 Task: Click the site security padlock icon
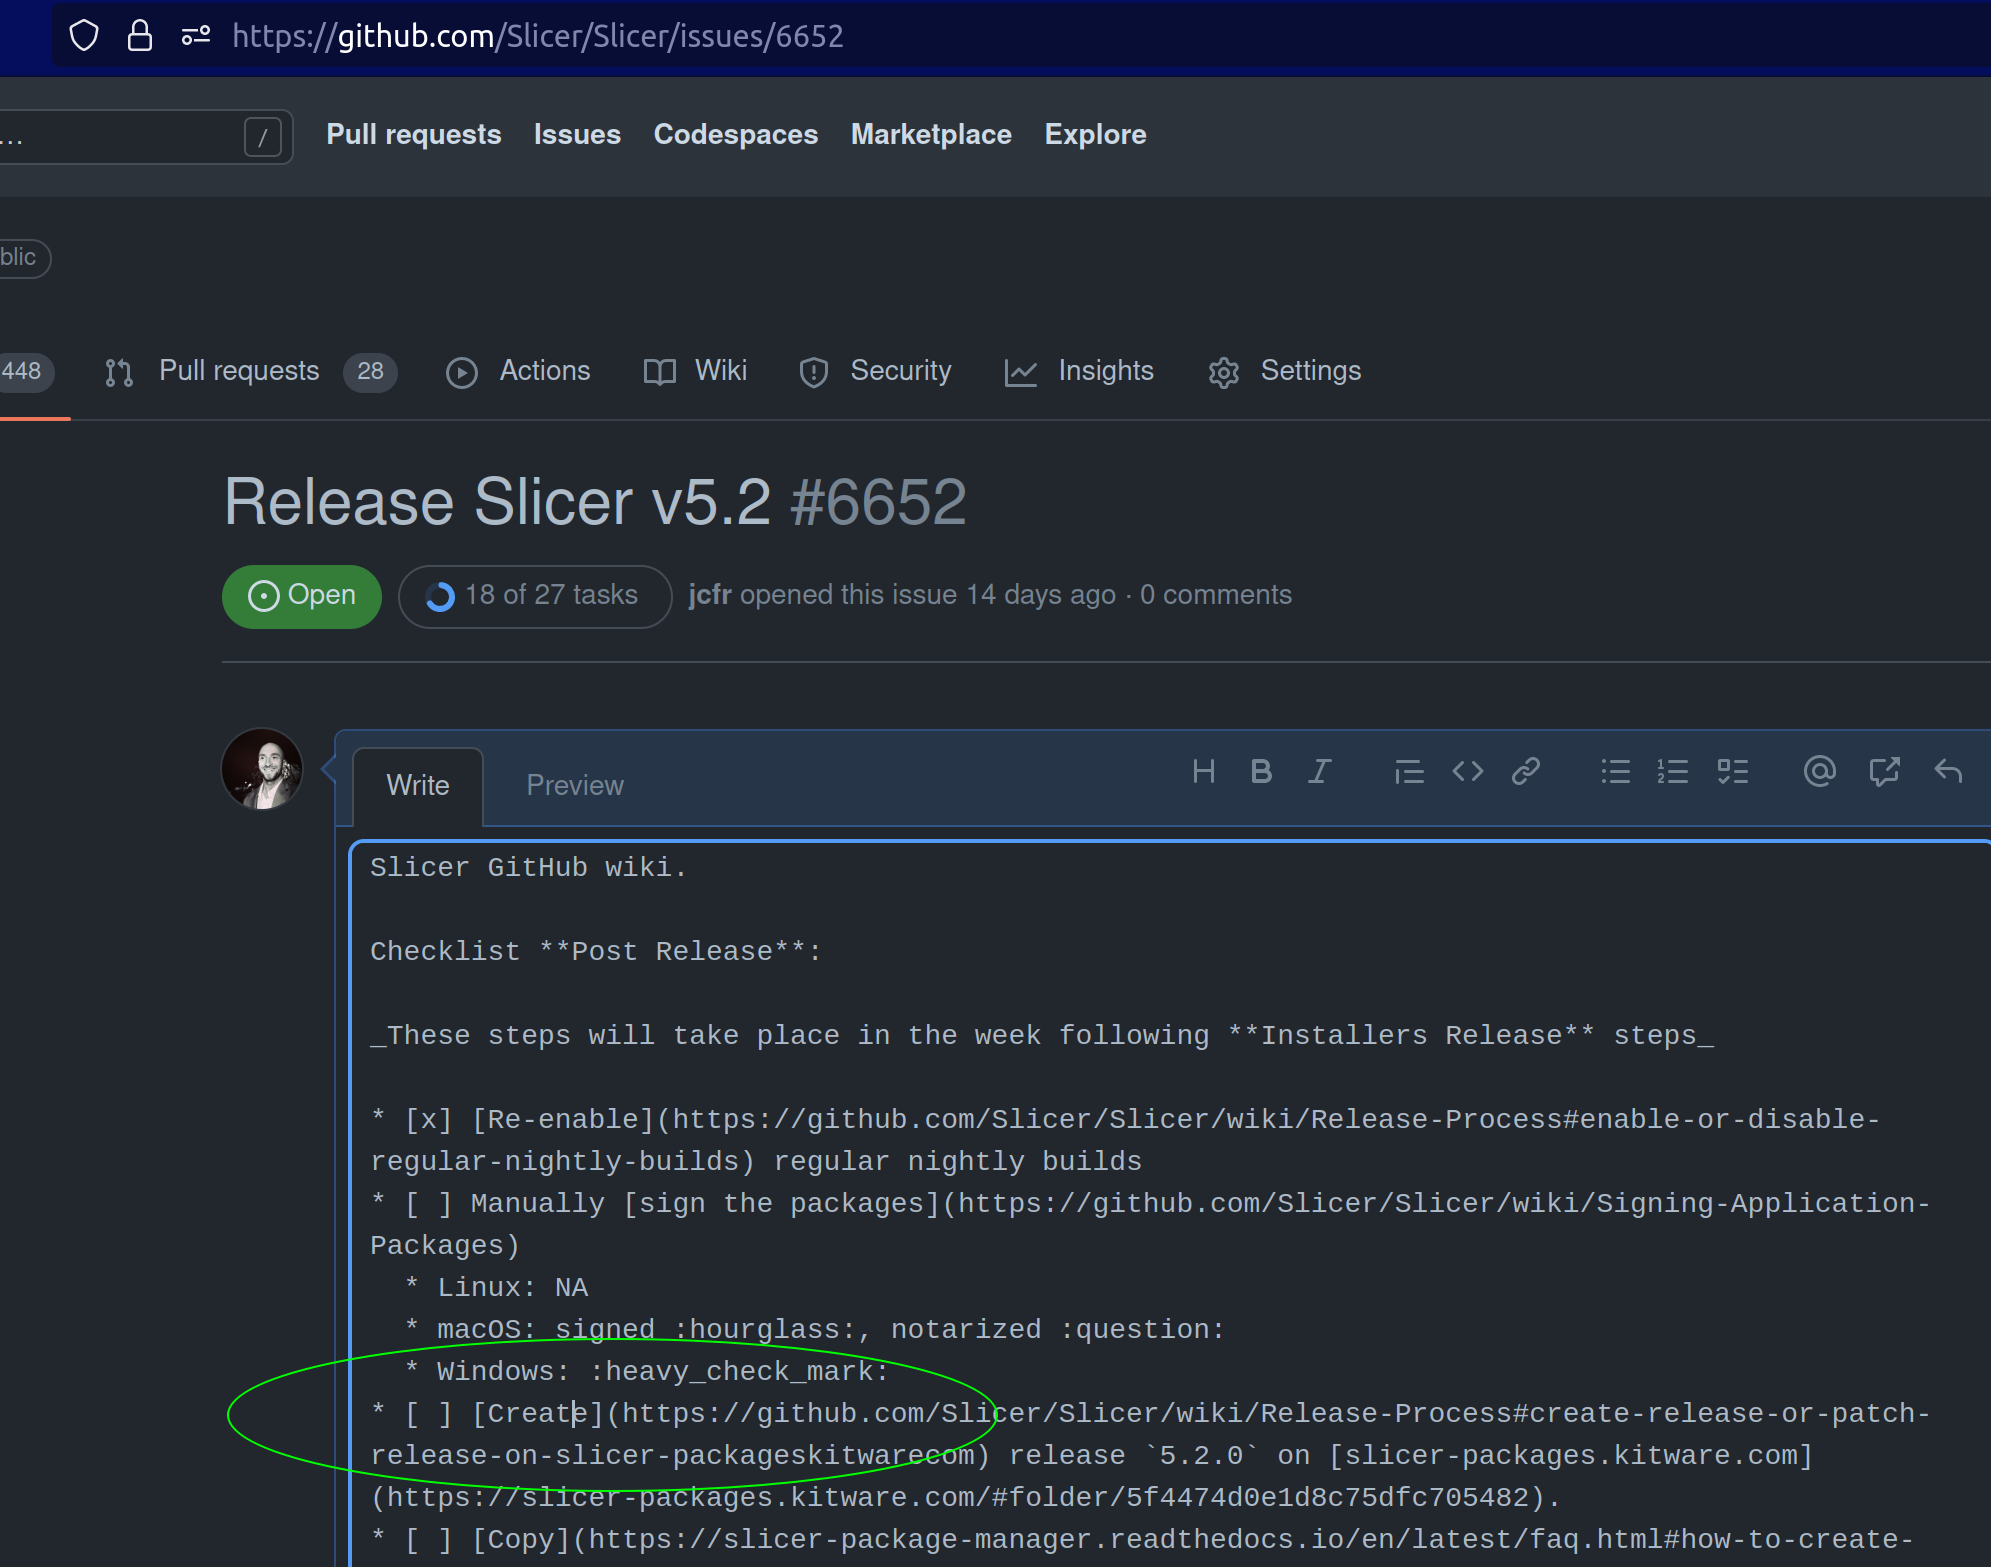pos(140,36)
